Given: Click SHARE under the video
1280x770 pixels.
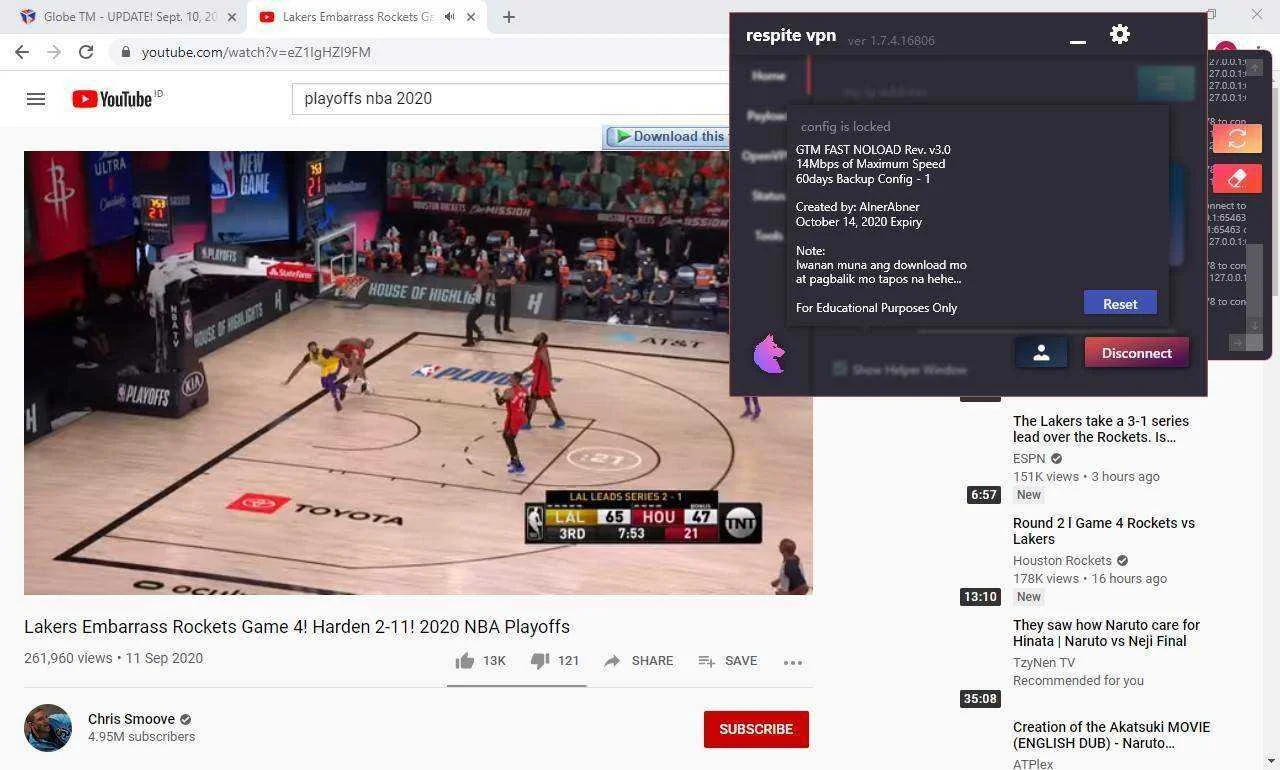Looking at the screenshot, I should [x=638, y=661].
